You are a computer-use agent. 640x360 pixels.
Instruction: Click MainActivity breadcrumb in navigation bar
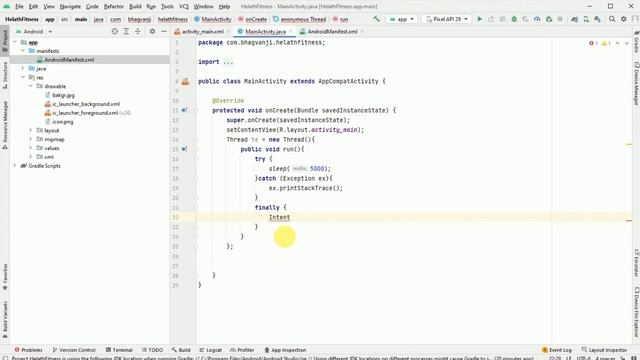[213, 19]
